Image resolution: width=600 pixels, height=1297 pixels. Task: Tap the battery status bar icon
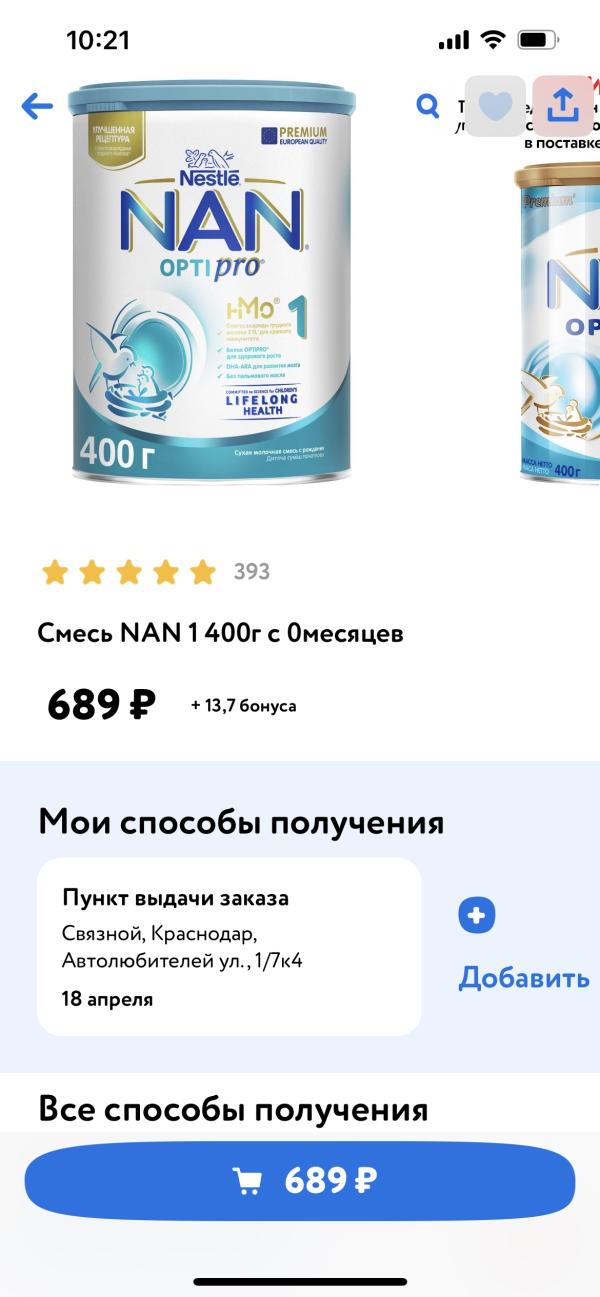point(539,40)
